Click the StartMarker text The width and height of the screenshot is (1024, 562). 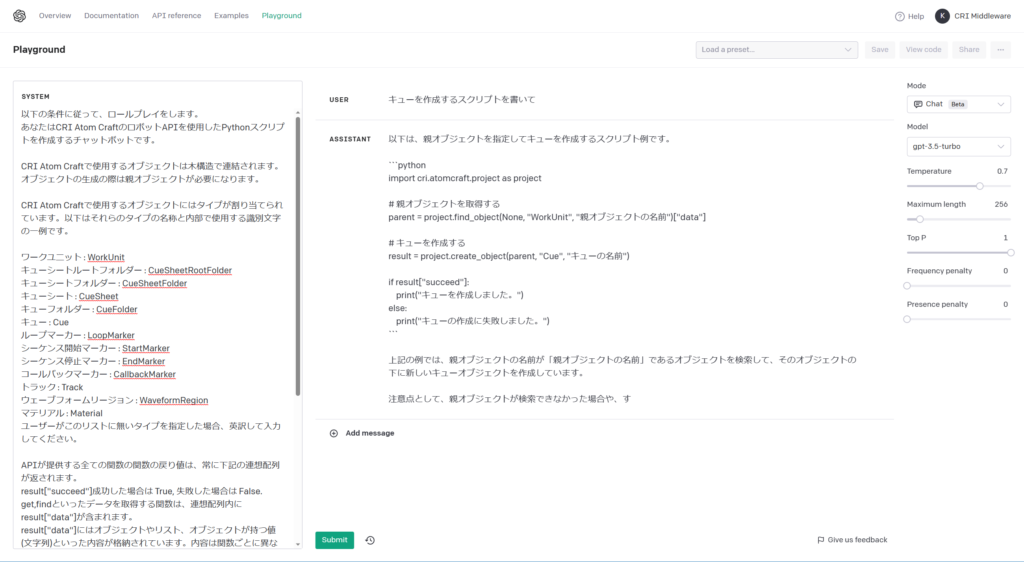tap(146, 349)
